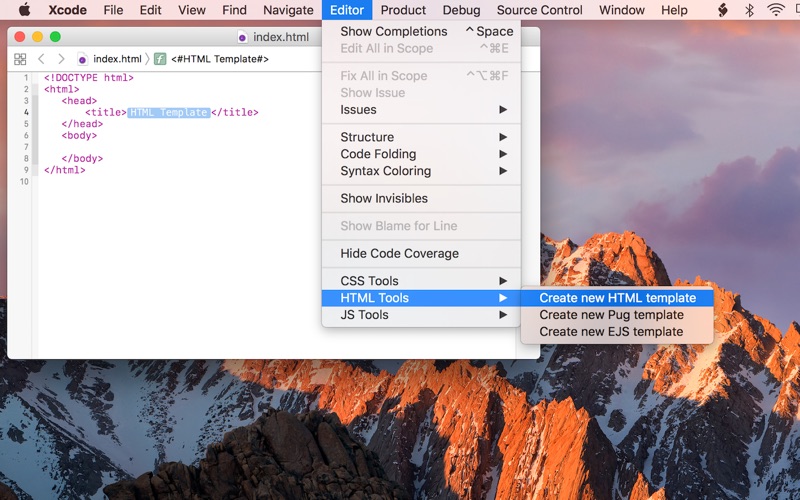This screenshot has width=800, height=500.
Task: Expand the Structure submenu
Action: click(421, 137)
